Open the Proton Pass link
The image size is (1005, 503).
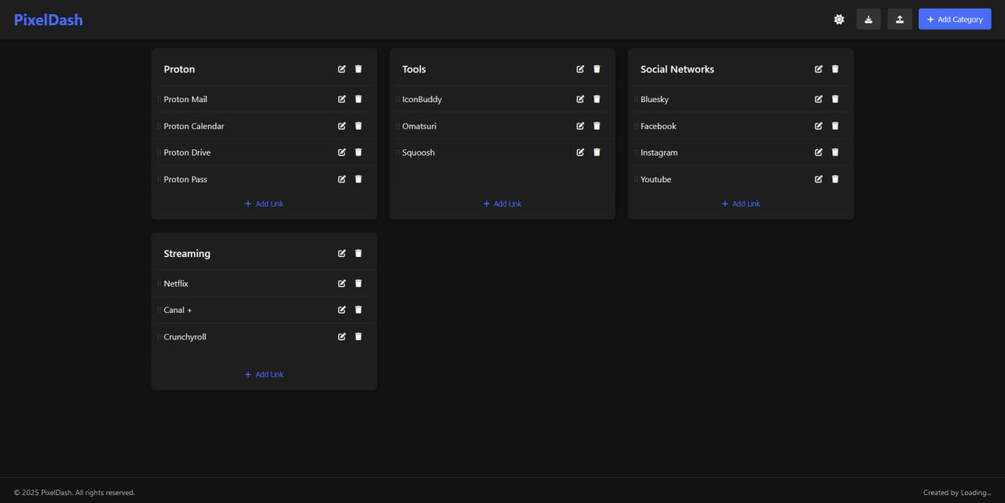(x=185, y=179)
